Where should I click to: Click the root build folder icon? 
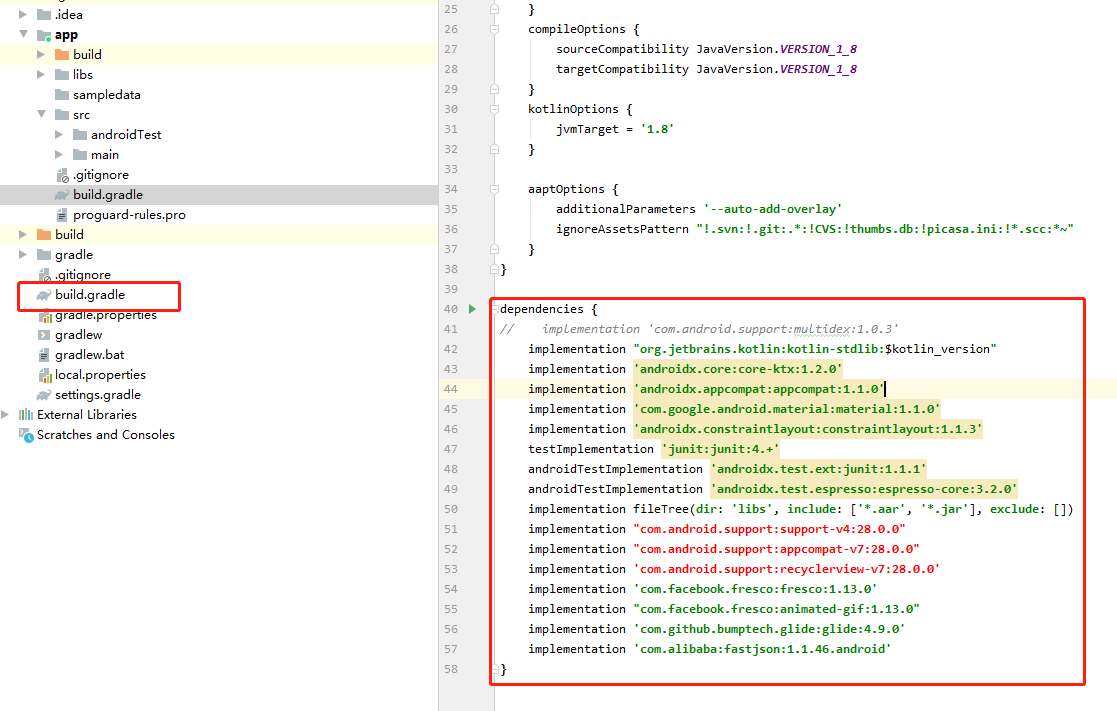(x=43, y=234)
